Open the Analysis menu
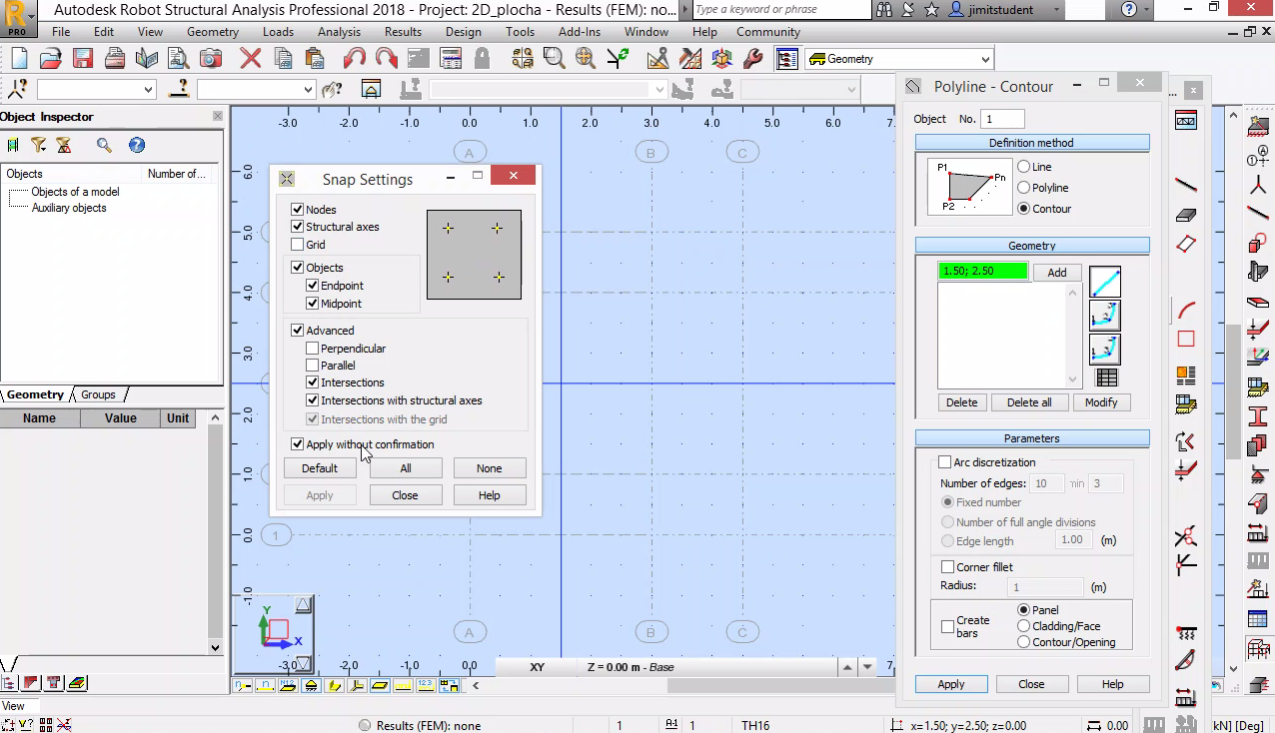Viewport: 1275px width, 733px height. click(x=339, y=32)
